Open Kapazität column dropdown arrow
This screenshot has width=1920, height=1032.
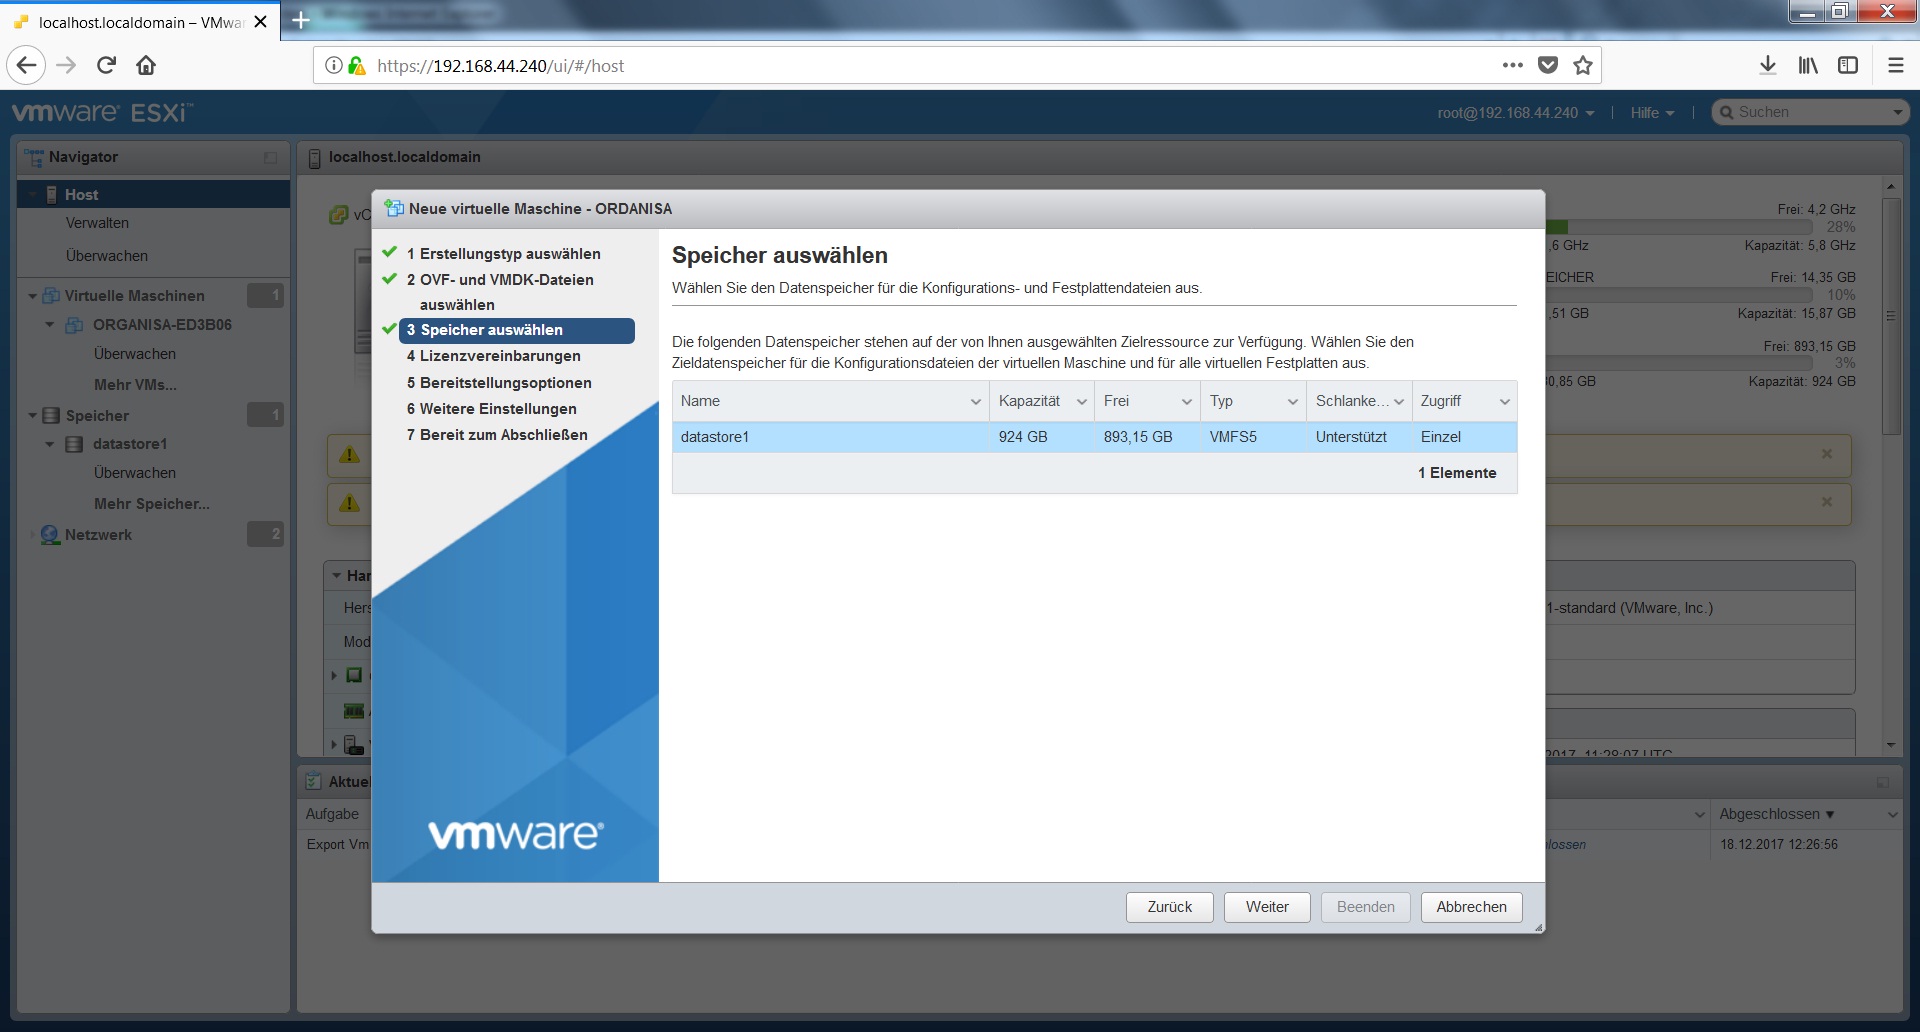coord(1081,402)
